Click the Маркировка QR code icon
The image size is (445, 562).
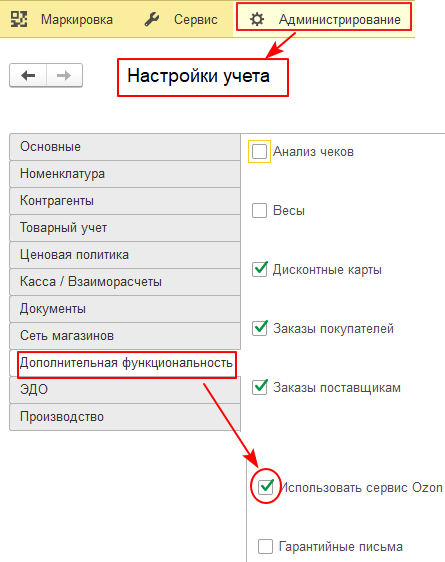coord(19,19)
